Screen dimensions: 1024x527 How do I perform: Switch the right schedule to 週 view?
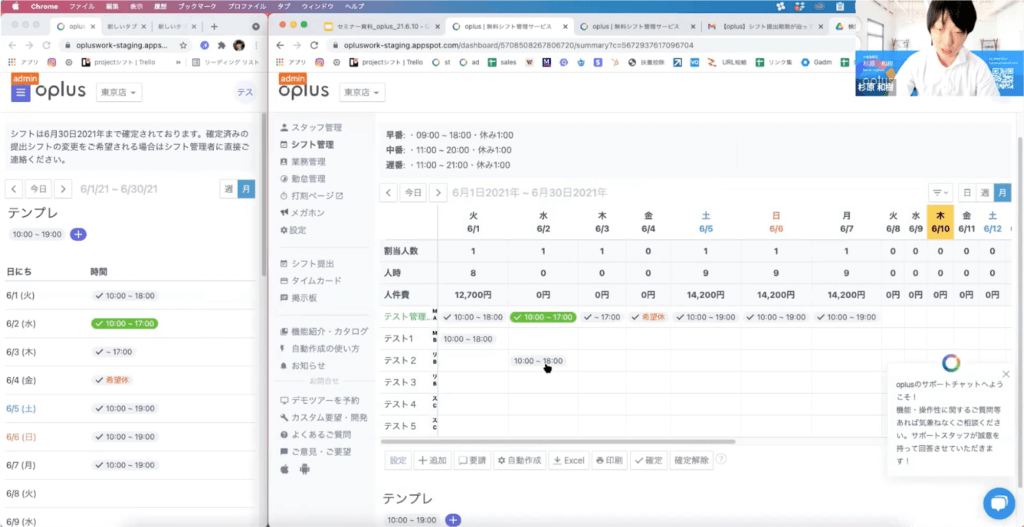pyautogui.click(x=984, y=193)
